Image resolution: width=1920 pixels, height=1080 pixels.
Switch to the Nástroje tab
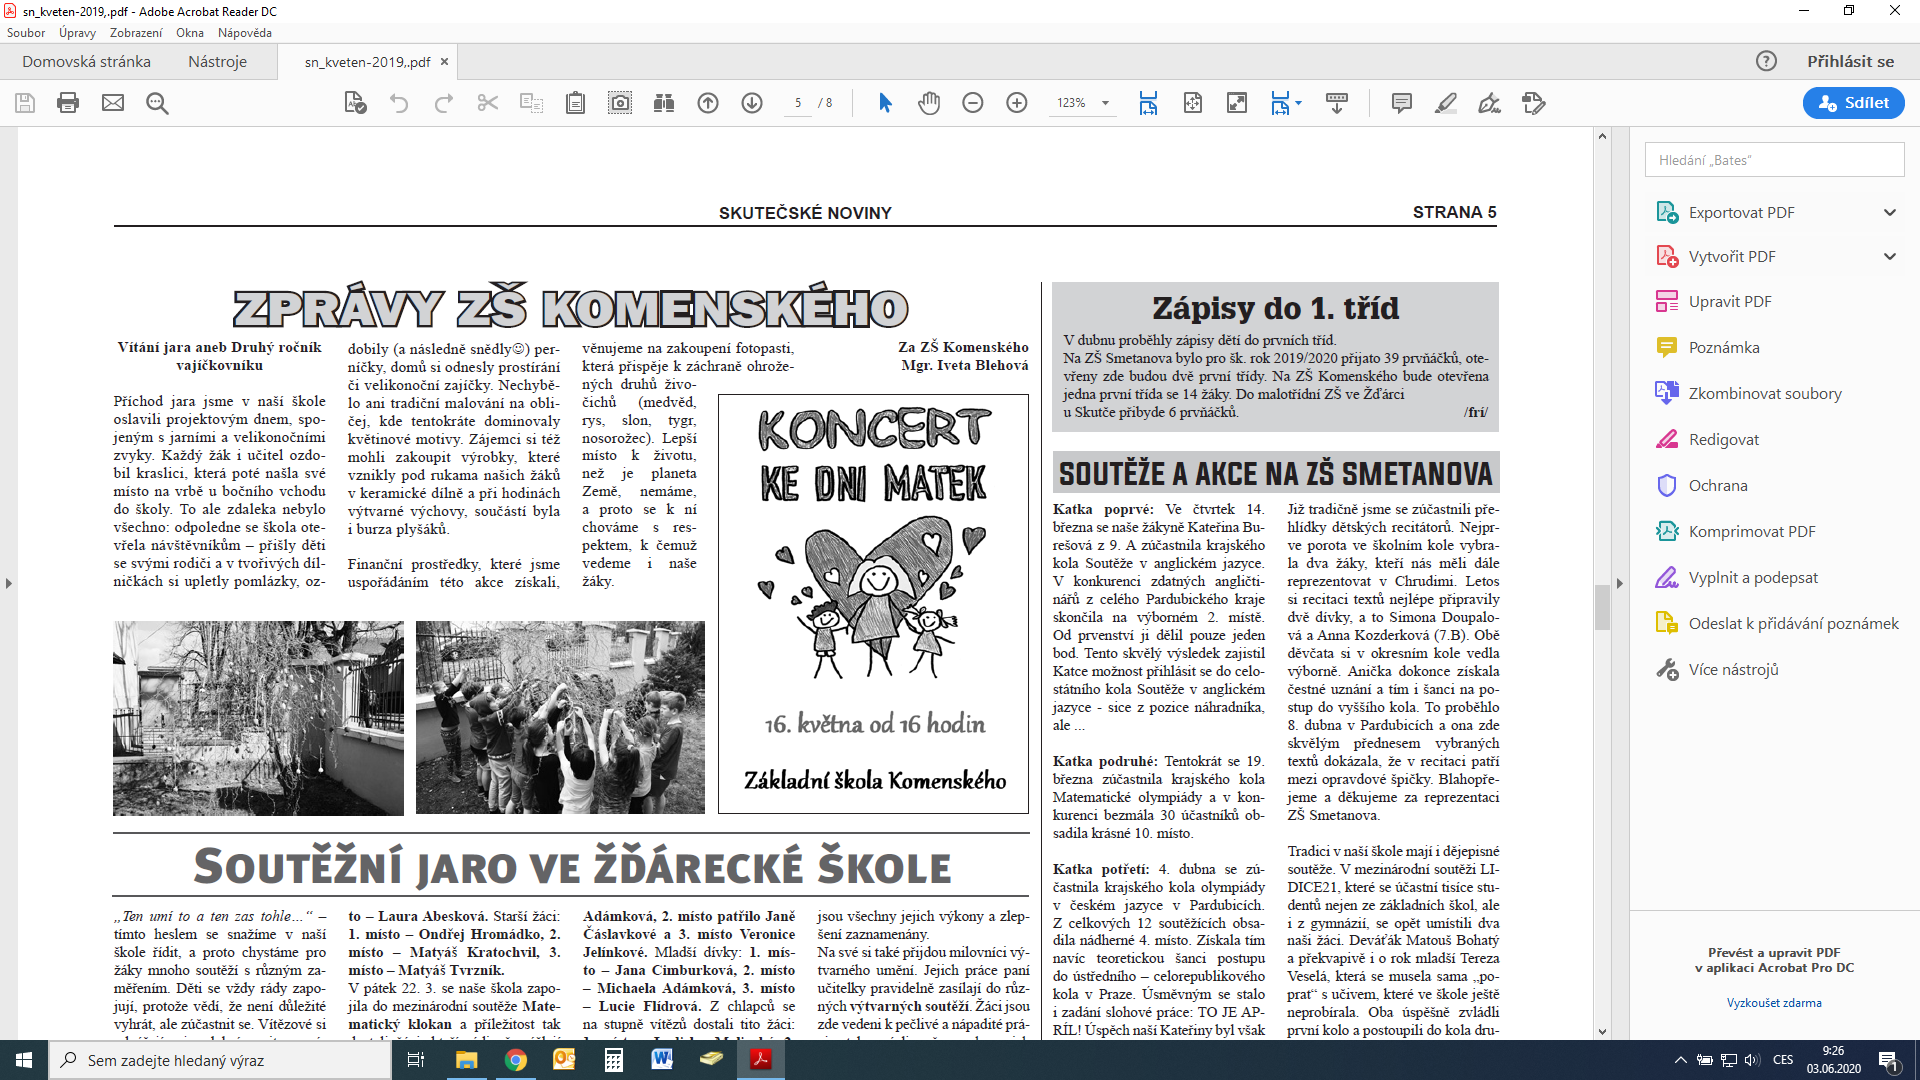[x=217, y=61]
